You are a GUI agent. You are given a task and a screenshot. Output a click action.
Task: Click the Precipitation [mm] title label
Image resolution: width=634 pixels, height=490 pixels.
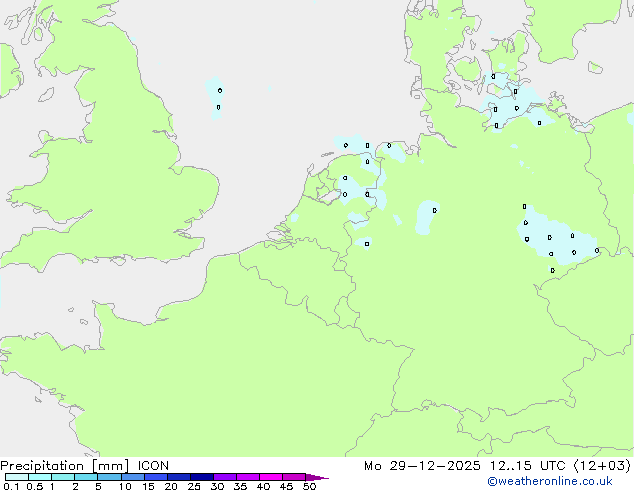coord(64,465)
